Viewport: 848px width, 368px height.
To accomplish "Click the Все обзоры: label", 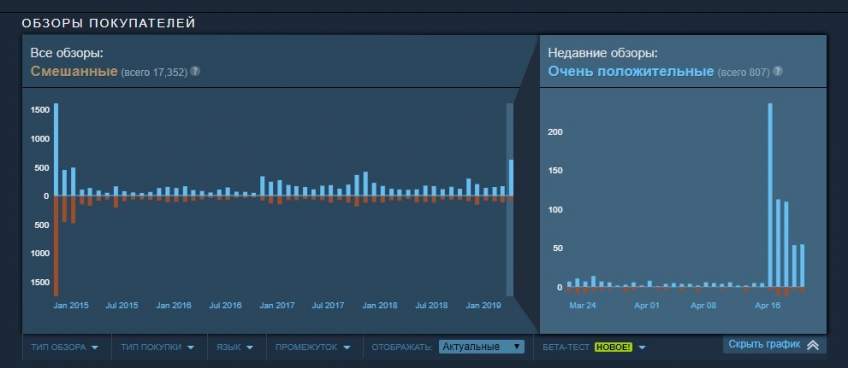I will coord(67,53).
